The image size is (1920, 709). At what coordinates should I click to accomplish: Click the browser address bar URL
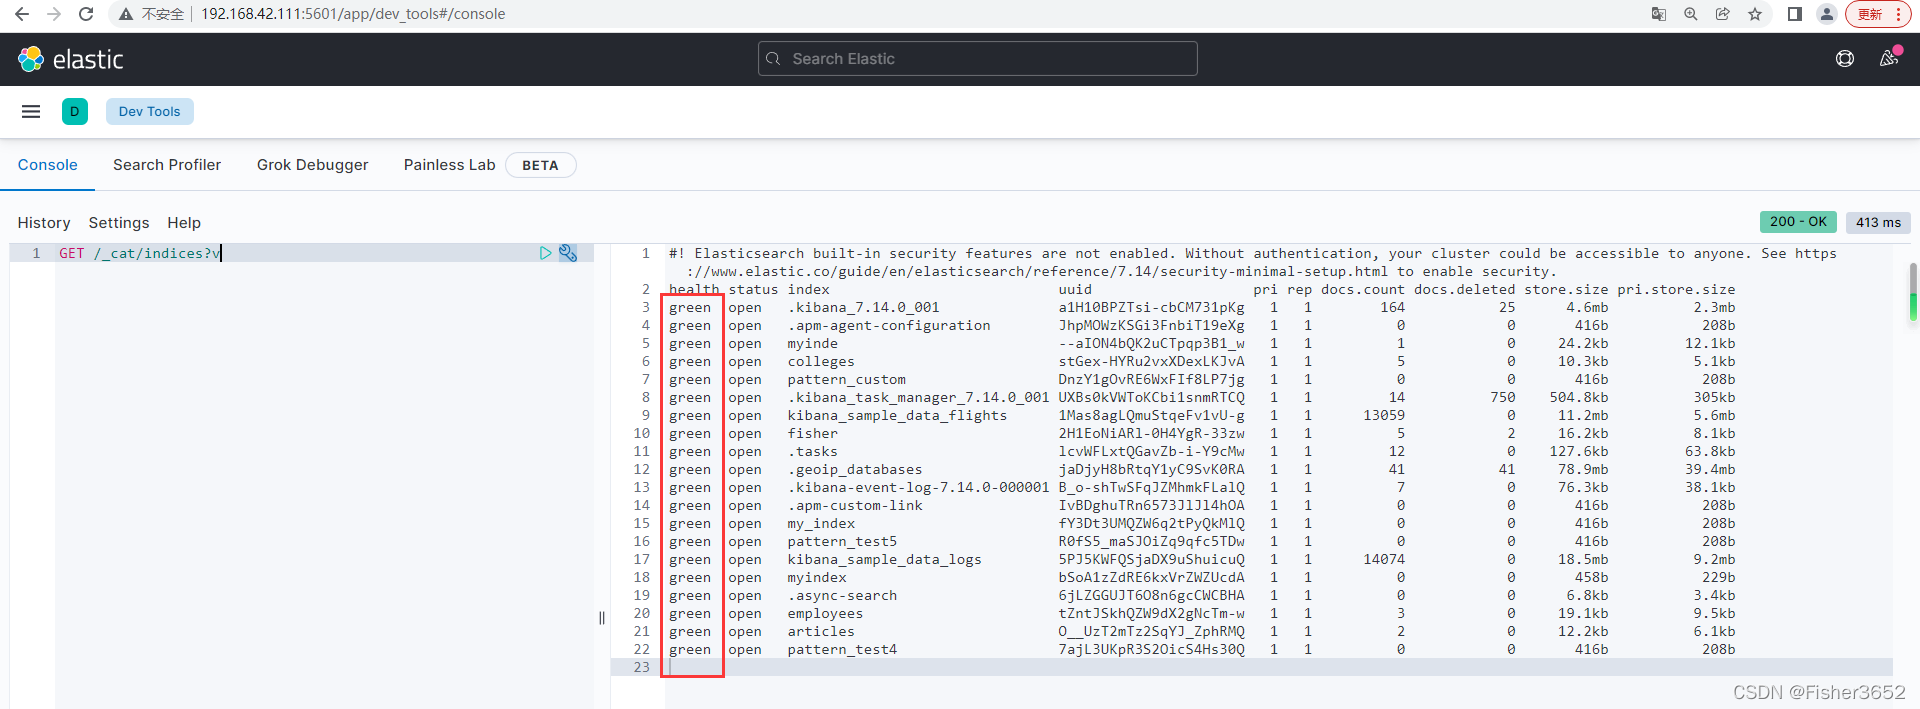point(353,14)
